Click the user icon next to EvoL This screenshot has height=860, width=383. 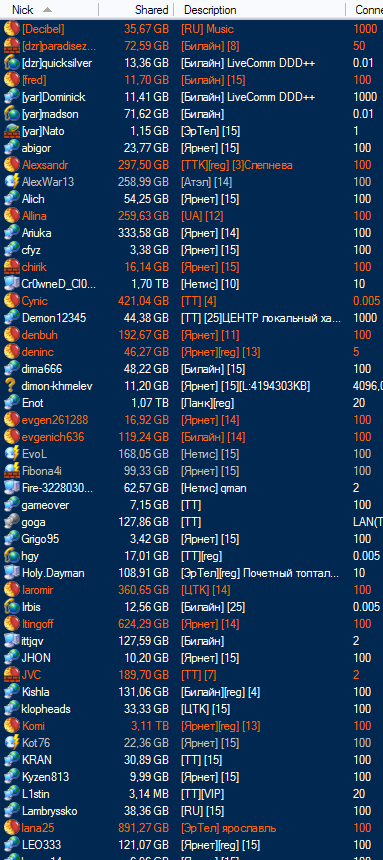point(12,454)
